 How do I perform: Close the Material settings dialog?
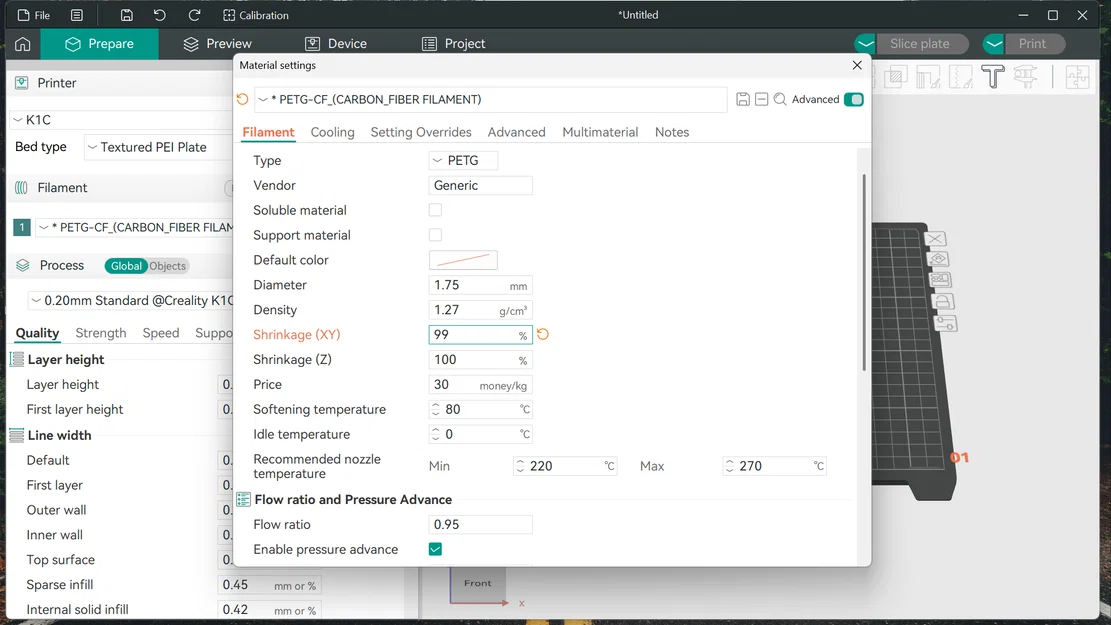click(857, 65)
